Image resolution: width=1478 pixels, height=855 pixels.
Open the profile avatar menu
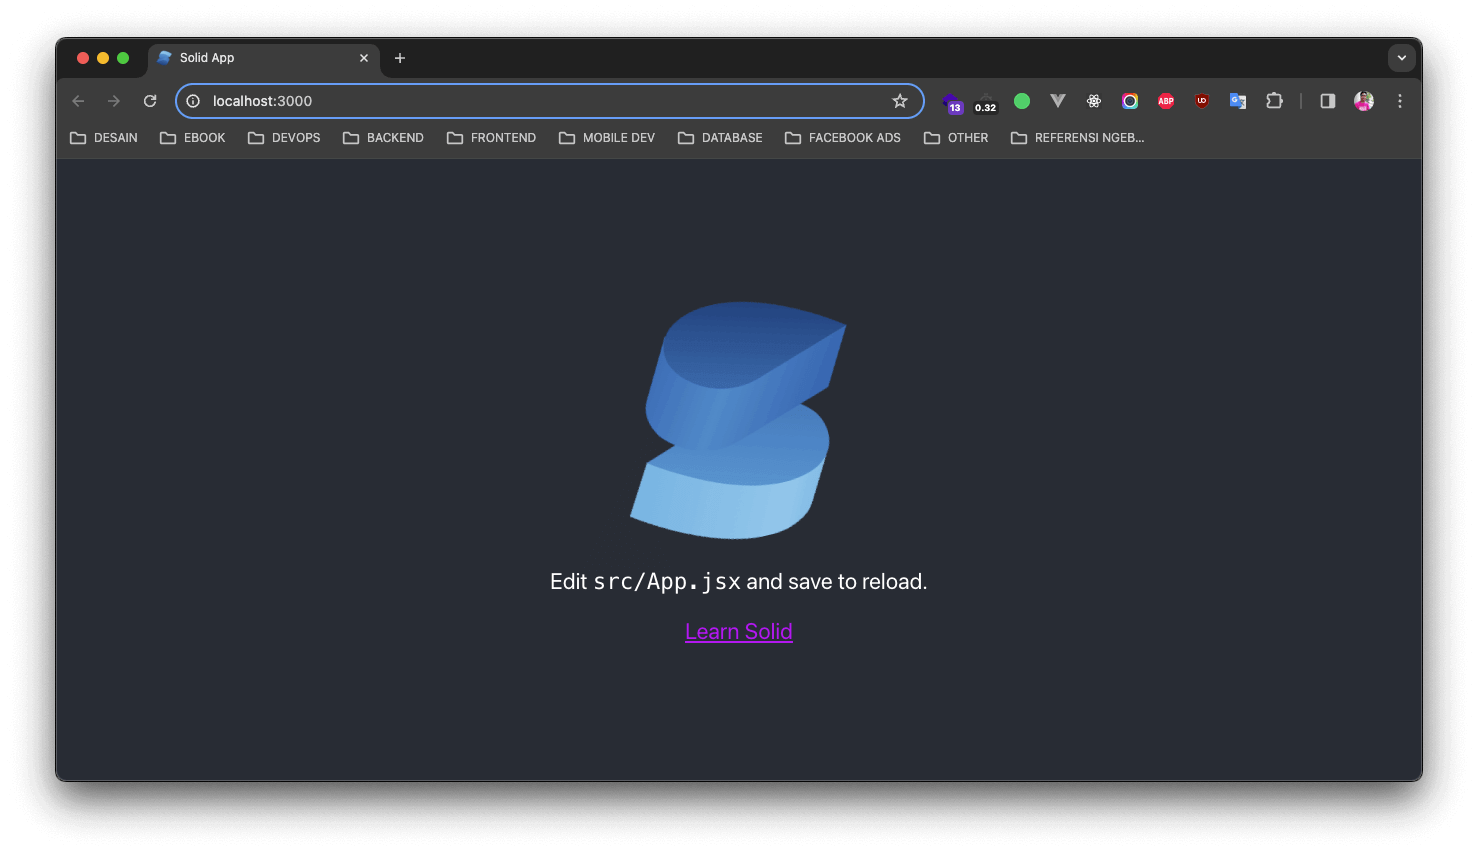pos(1364,101)
